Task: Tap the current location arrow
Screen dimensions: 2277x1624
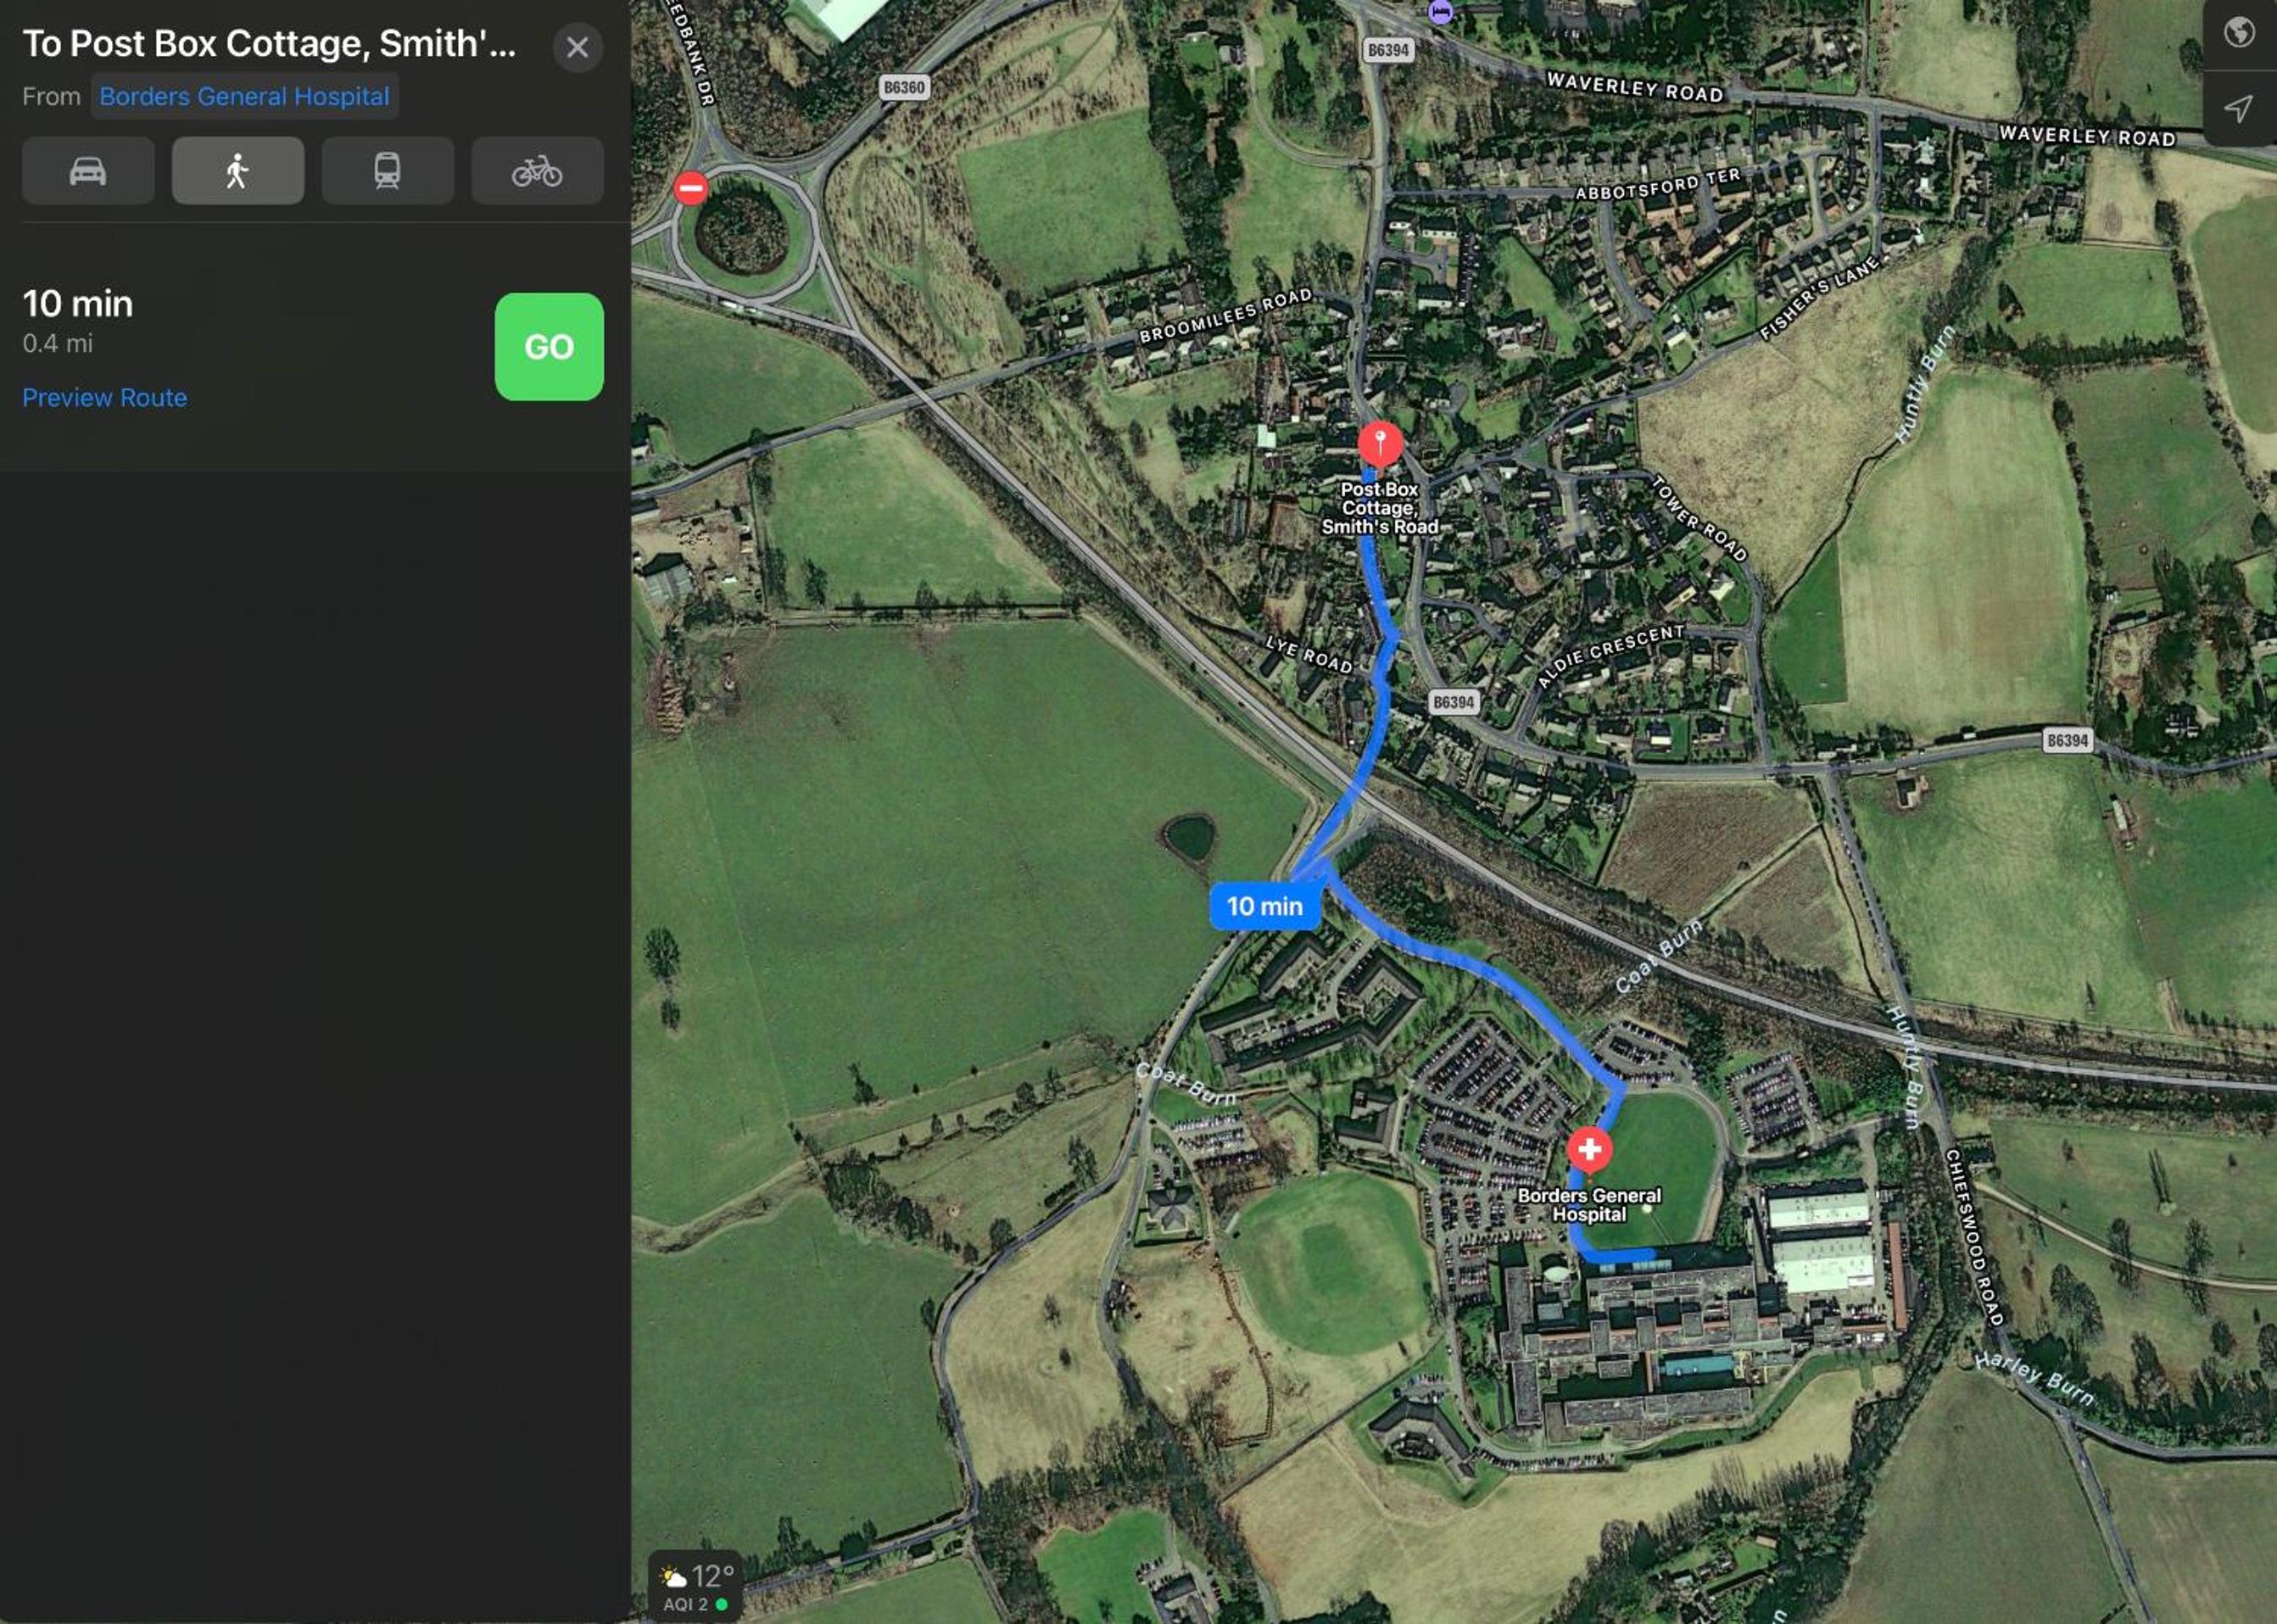Action: [2239, 109]
